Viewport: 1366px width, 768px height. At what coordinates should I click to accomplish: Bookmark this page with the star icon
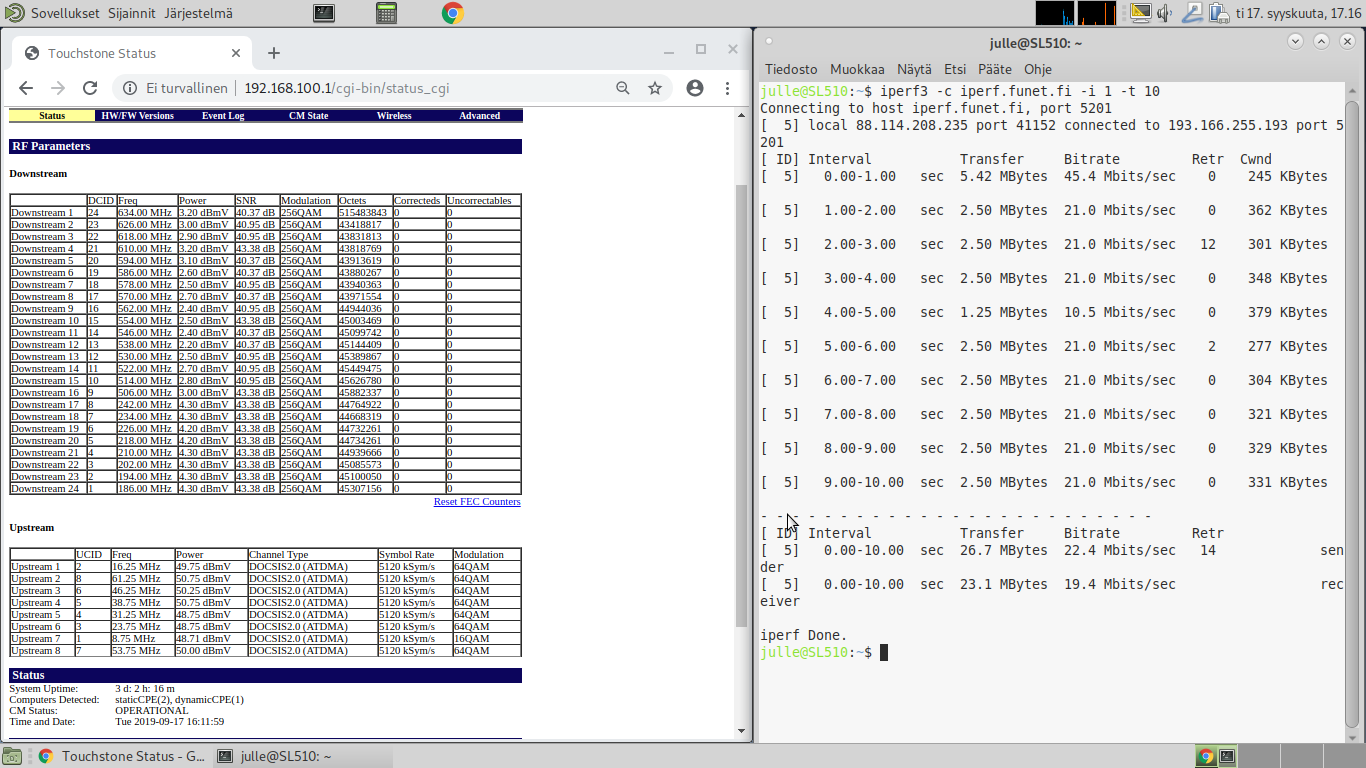(655, 88)
